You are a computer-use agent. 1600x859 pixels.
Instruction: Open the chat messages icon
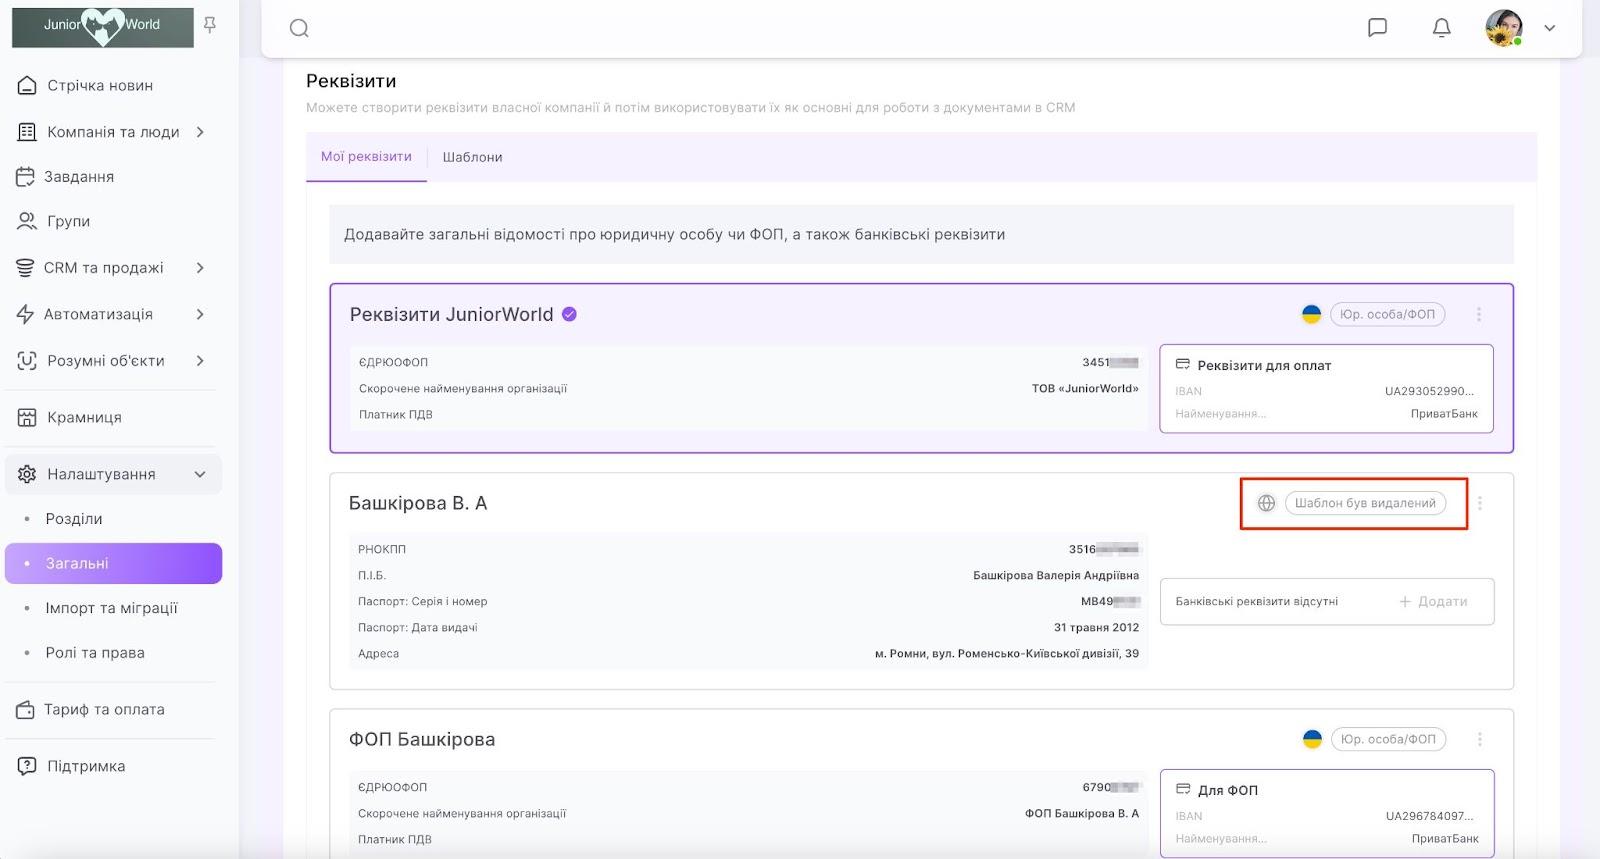pyautogui.click(x=1377, y=28)
